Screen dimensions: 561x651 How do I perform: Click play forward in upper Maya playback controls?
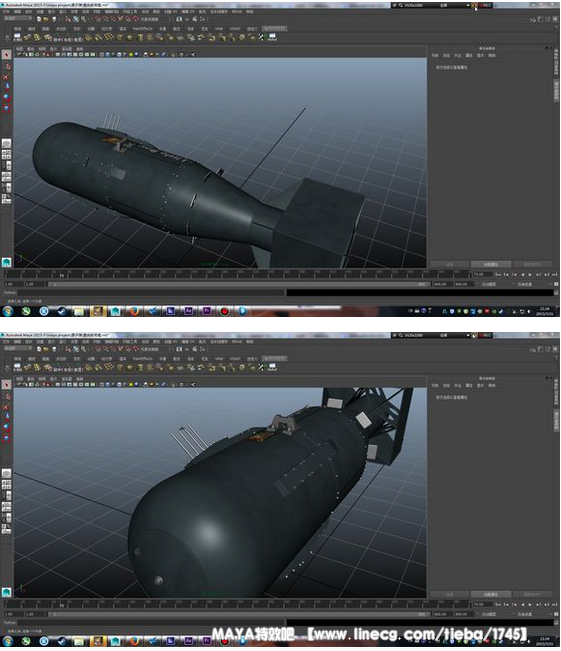click(x=531, y=274)
